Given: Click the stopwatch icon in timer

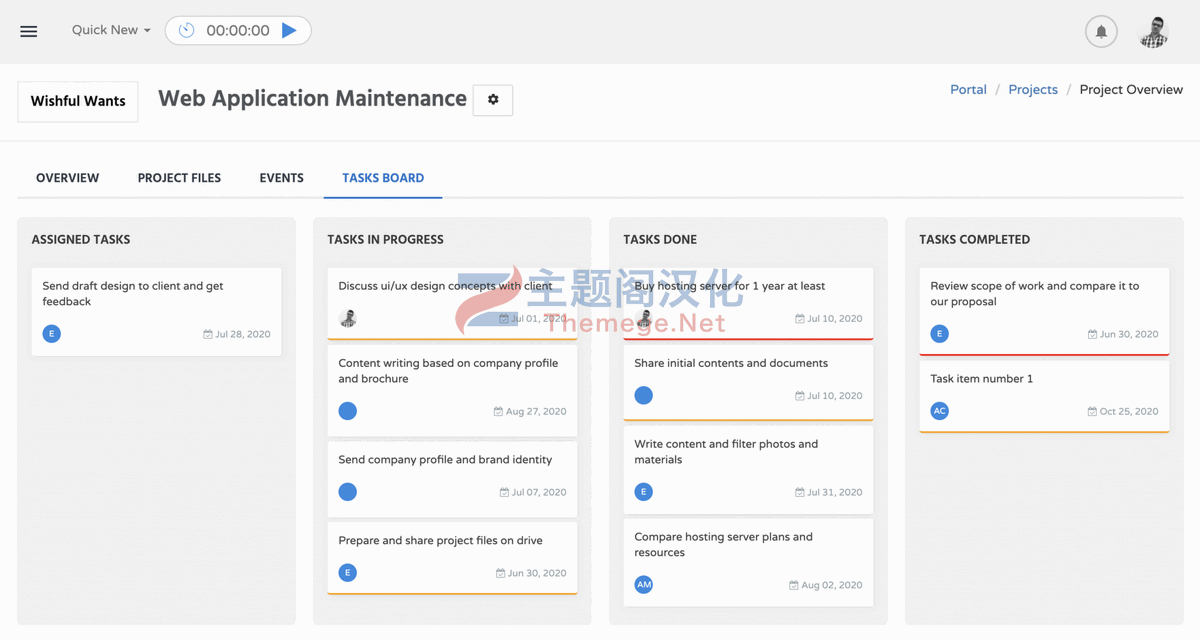Looking at the screenshot, I should [186, 30].
